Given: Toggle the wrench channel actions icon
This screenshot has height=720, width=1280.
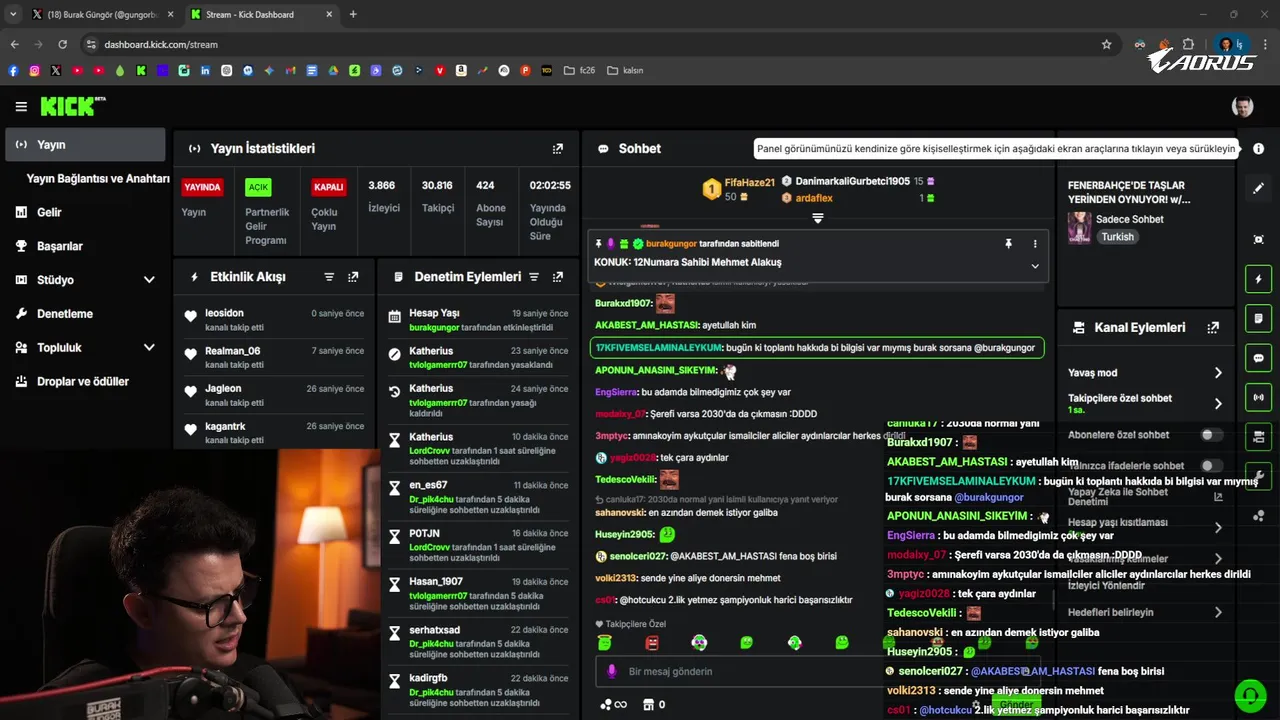Looking at the screenshot, I should [x=1258, y=476].
